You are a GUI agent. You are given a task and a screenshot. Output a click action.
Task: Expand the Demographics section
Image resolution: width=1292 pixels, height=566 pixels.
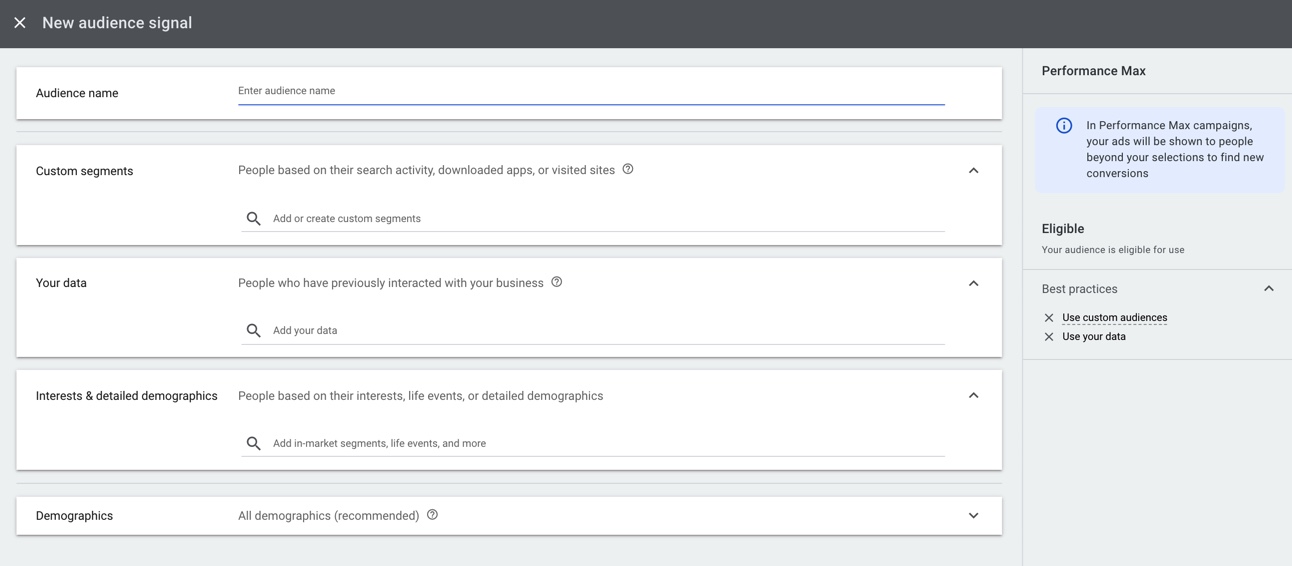973,516
